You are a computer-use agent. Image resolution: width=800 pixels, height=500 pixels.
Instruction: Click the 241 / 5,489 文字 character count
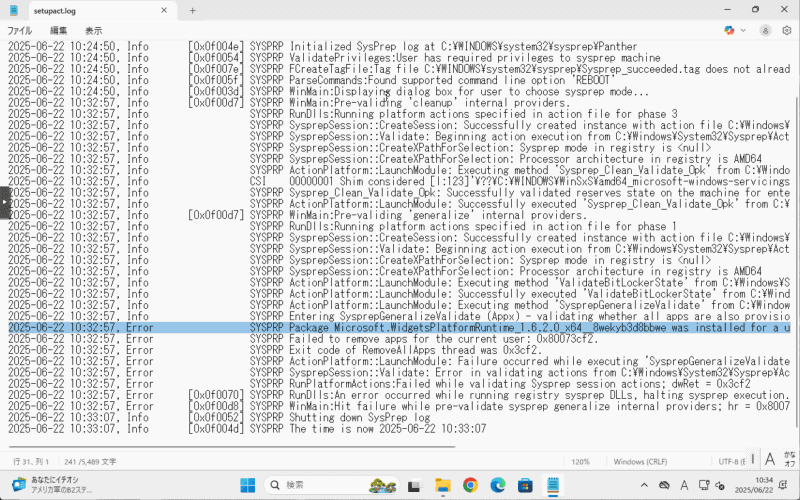click(90, 462)
